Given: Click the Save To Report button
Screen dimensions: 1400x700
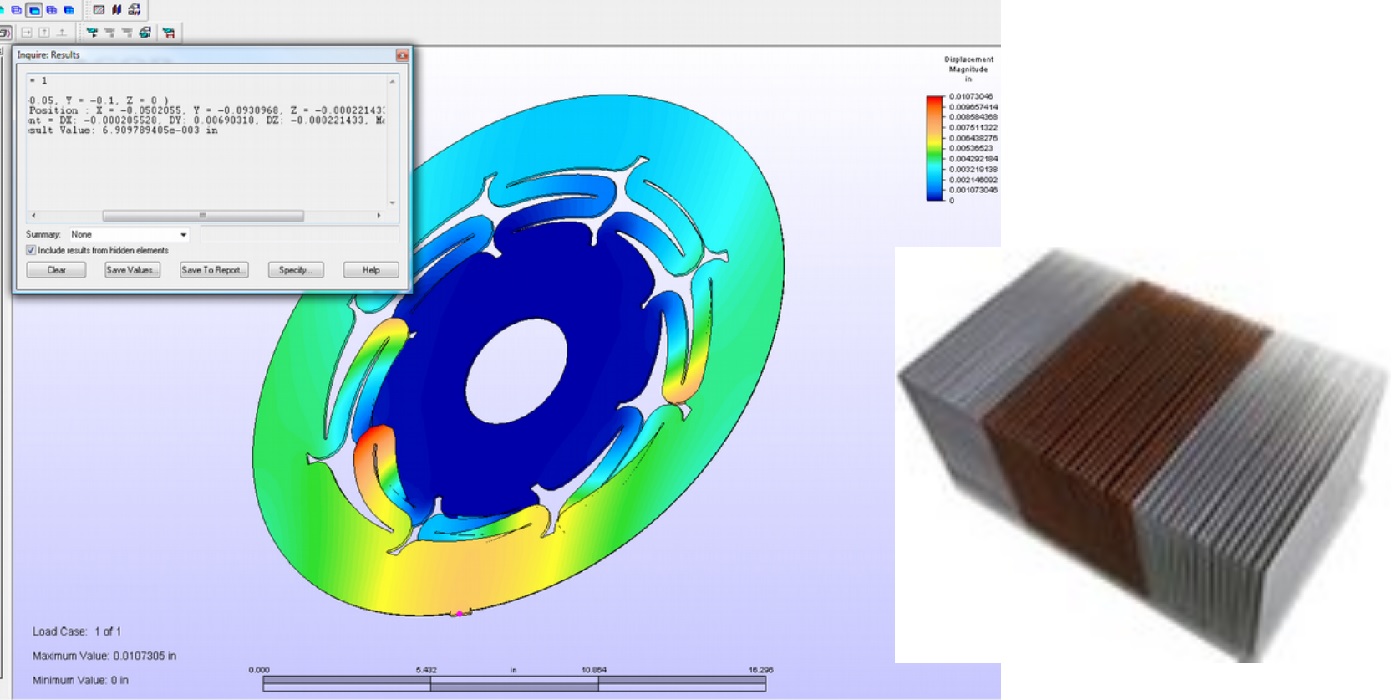Looking at the screenshot, I should (214, 270).
